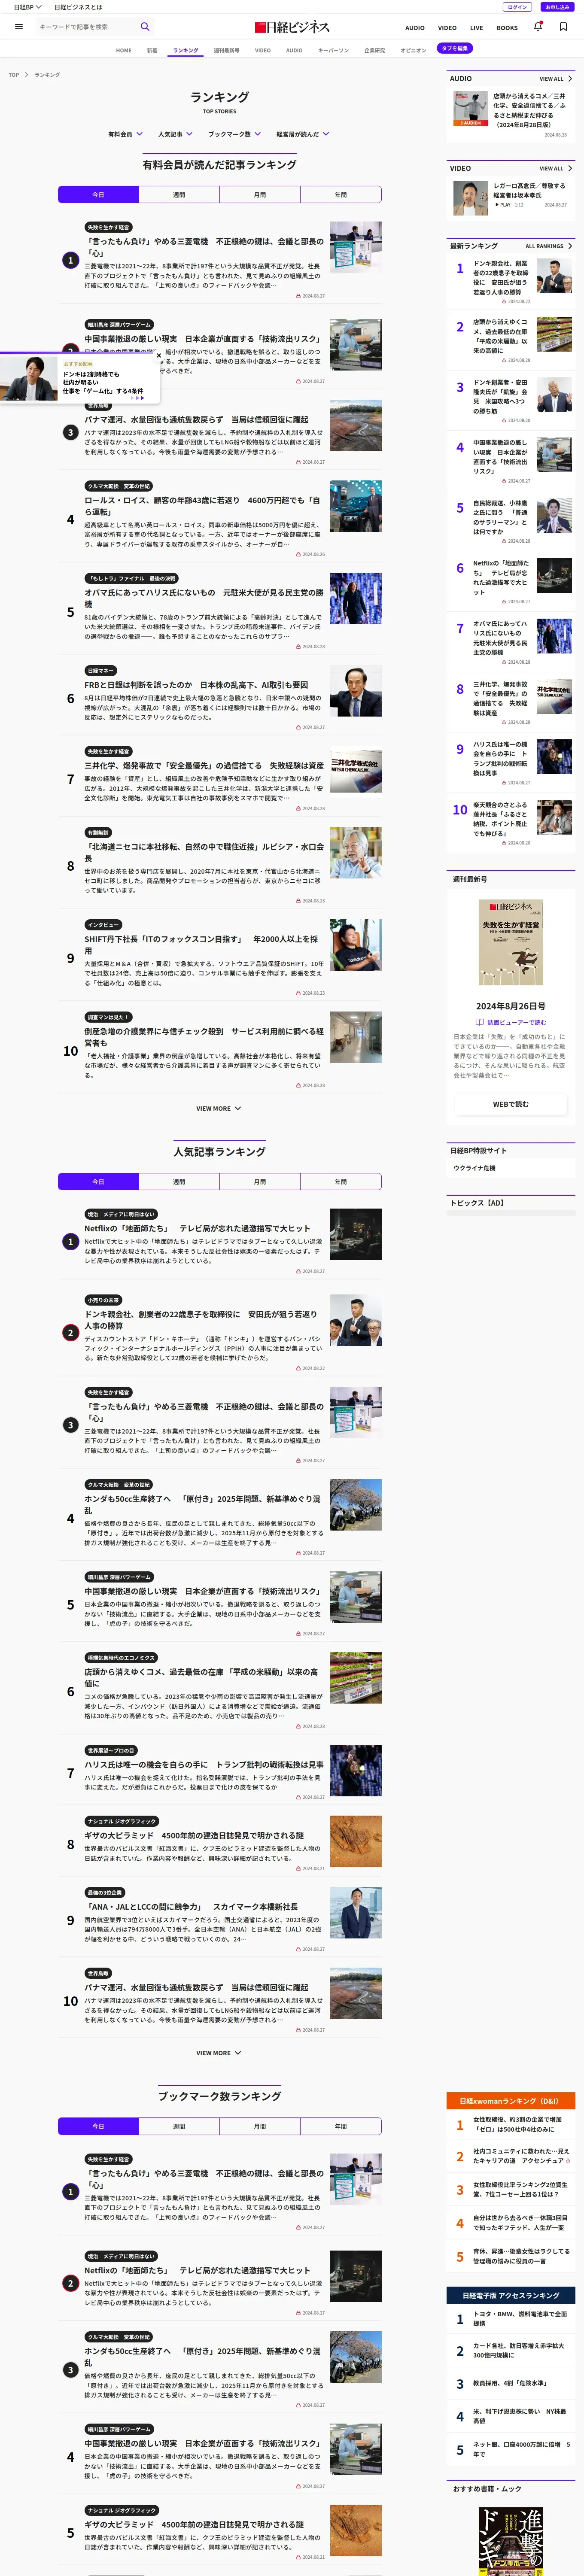Go to HOME in navigation bar
This screenshot has height=2576, width=584.
(124, 50)
